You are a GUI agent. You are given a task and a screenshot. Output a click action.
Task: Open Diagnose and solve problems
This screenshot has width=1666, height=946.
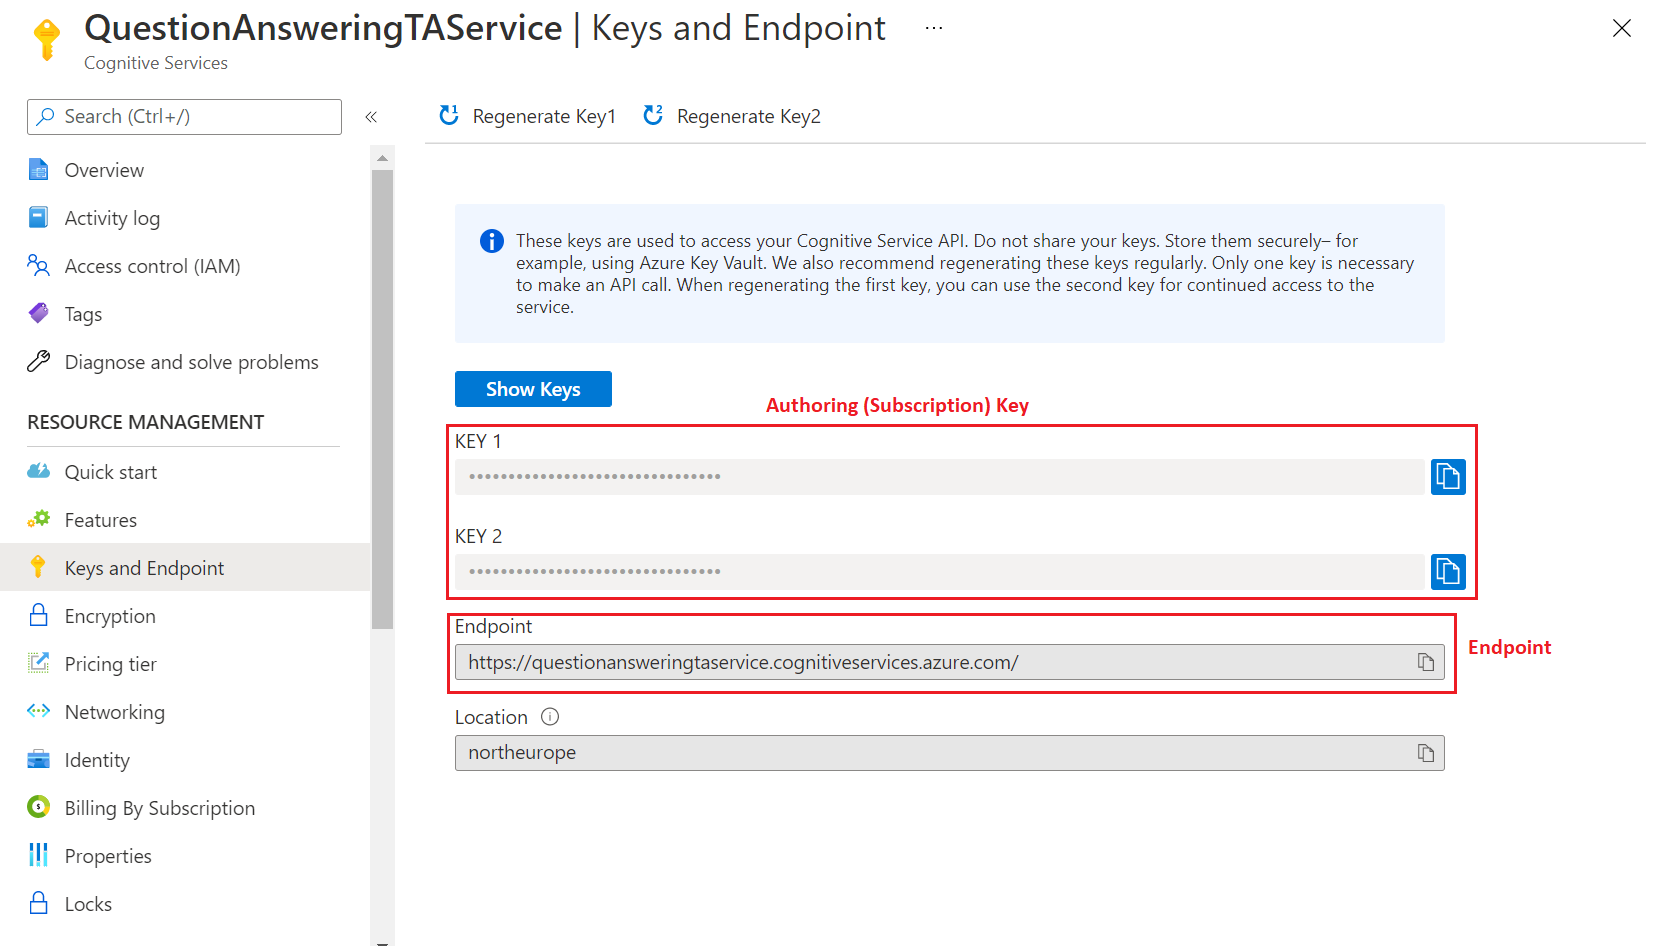(190, 362)
